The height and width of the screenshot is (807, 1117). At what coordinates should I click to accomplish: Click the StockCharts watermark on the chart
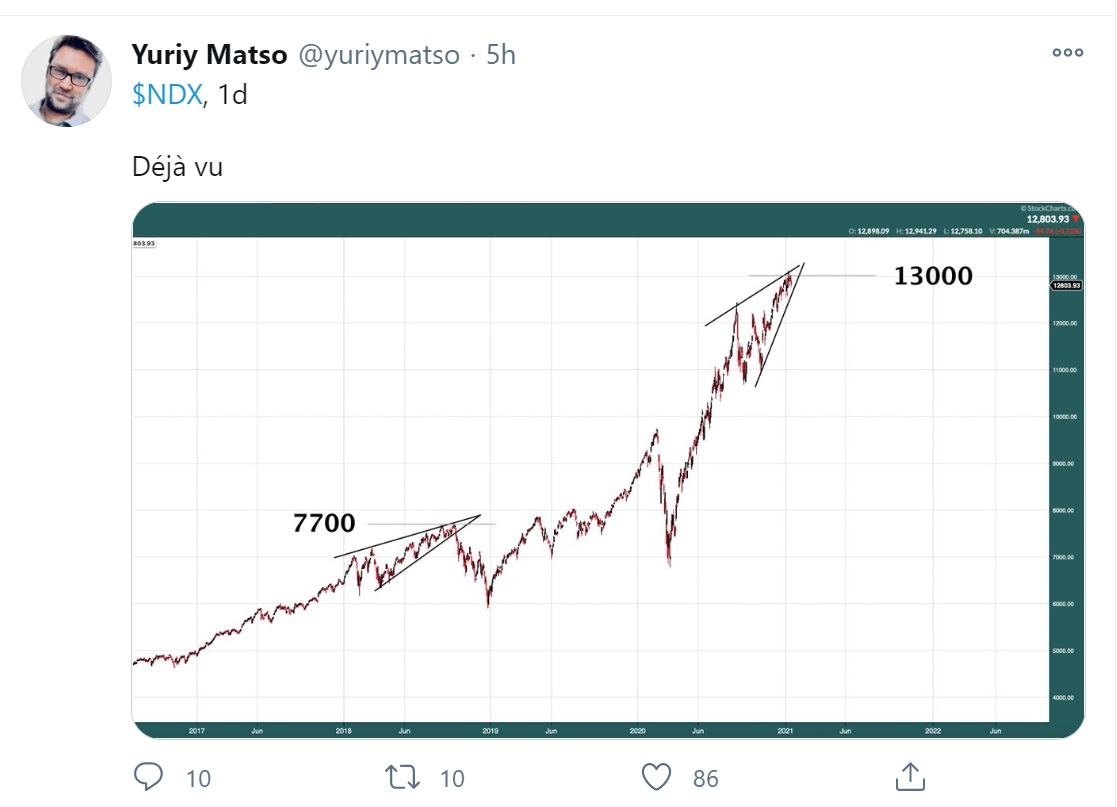(1049, 208)
